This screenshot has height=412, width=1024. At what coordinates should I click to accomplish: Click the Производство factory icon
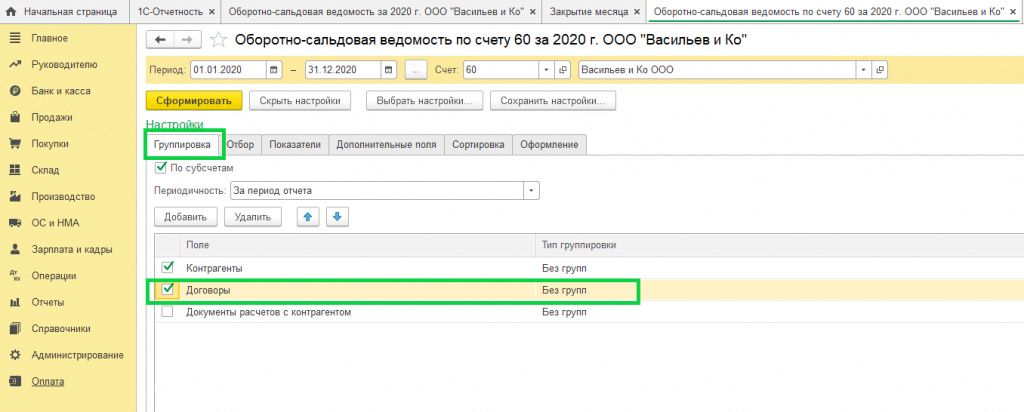(x=15, y=197)
